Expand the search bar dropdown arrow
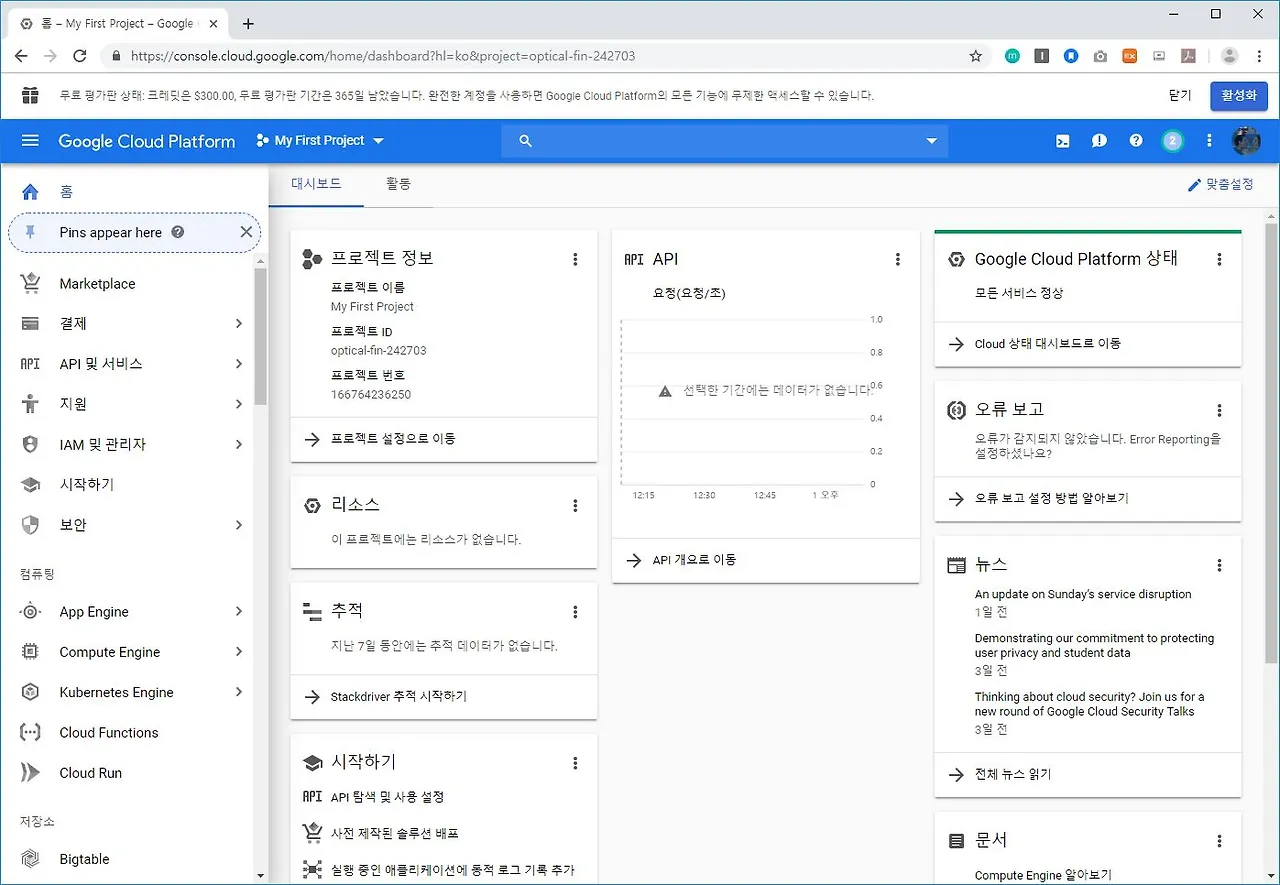This screenshot has width=1280, height=885. (932, 141)
